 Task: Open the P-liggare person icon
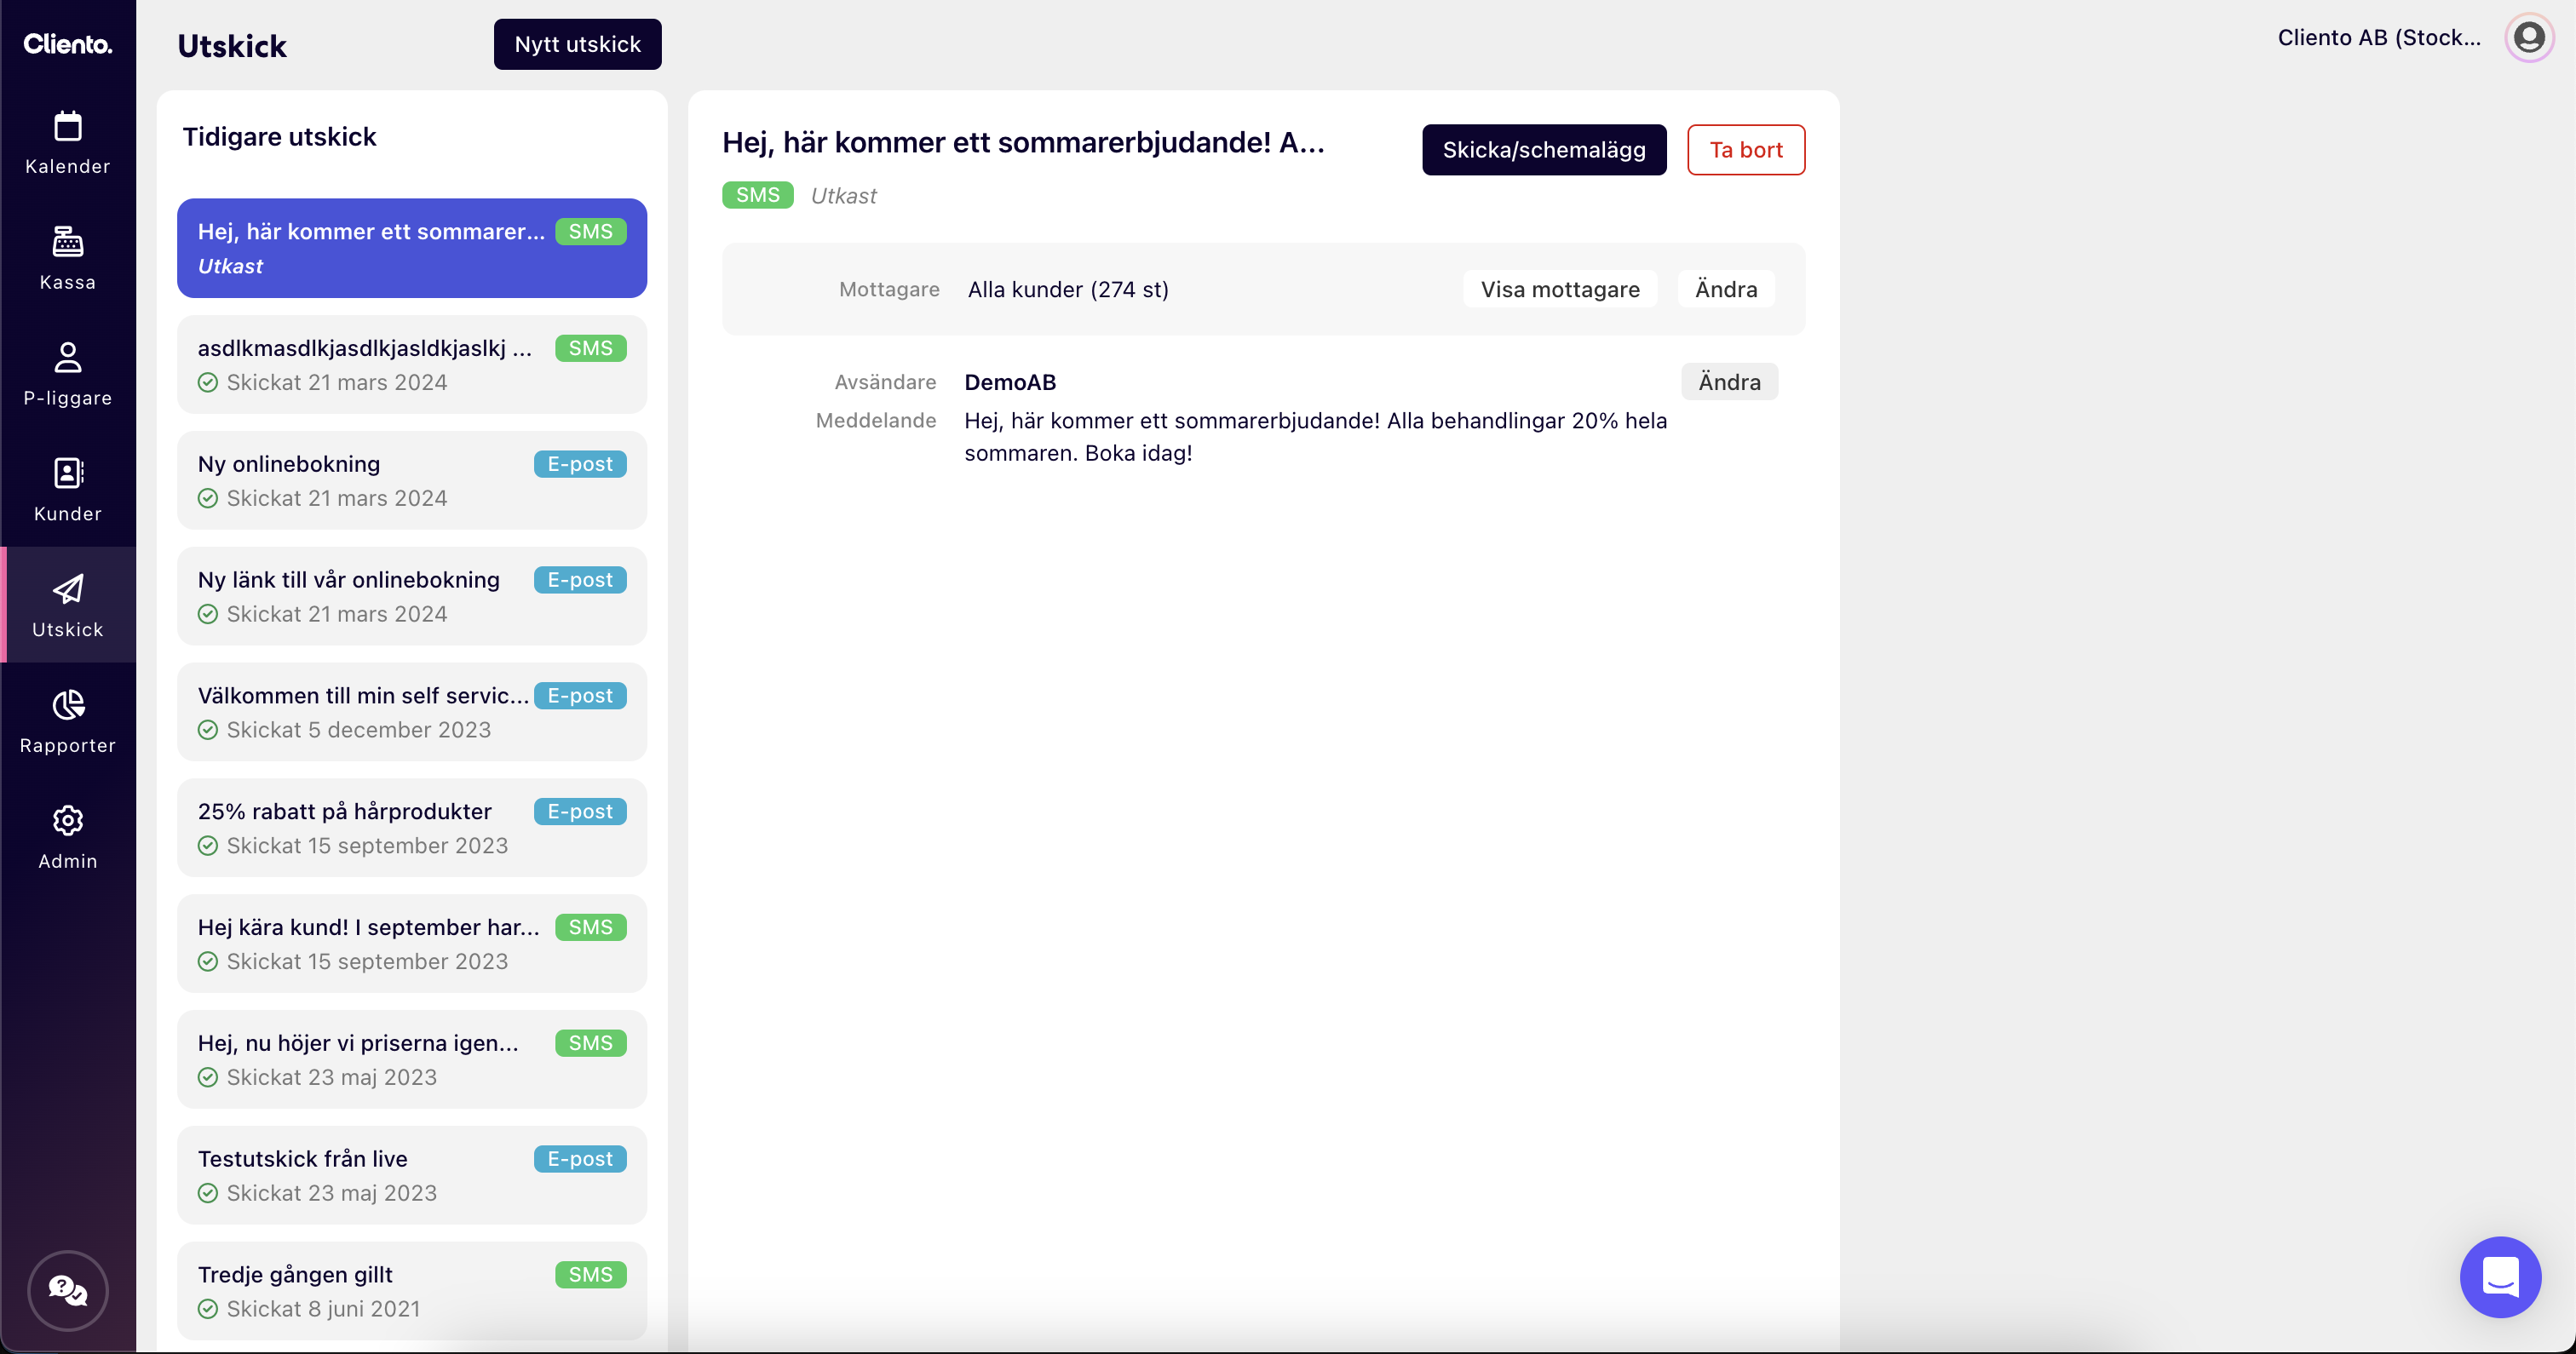[68, 357]
